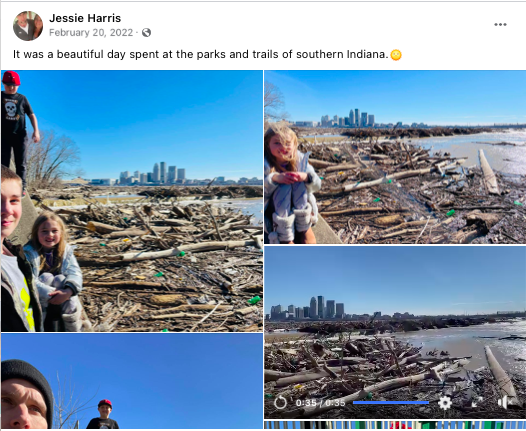526x431 pixels.
Task: Open the three-dot post options menu
Action: click(x=500, y=24)
